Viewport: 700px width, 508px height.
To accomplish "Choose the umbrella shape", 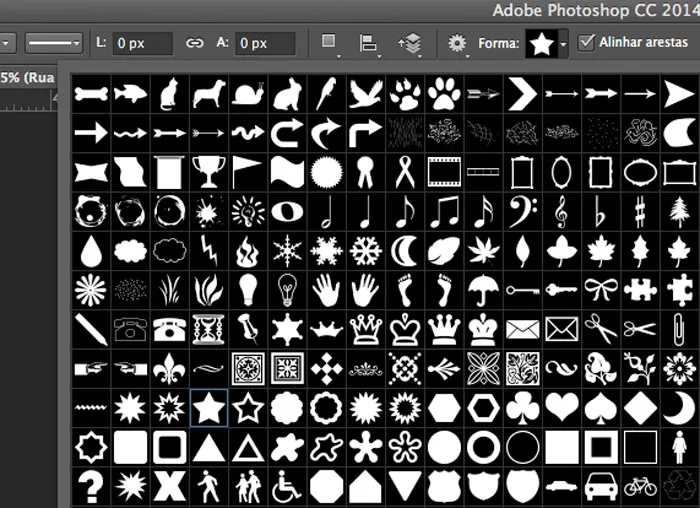I will (x=483, y=290).
